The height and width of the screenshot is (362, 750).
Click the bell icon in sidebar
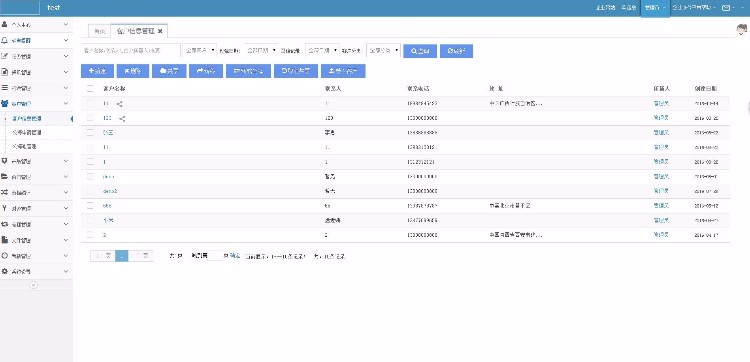click(x=5, y=41)
